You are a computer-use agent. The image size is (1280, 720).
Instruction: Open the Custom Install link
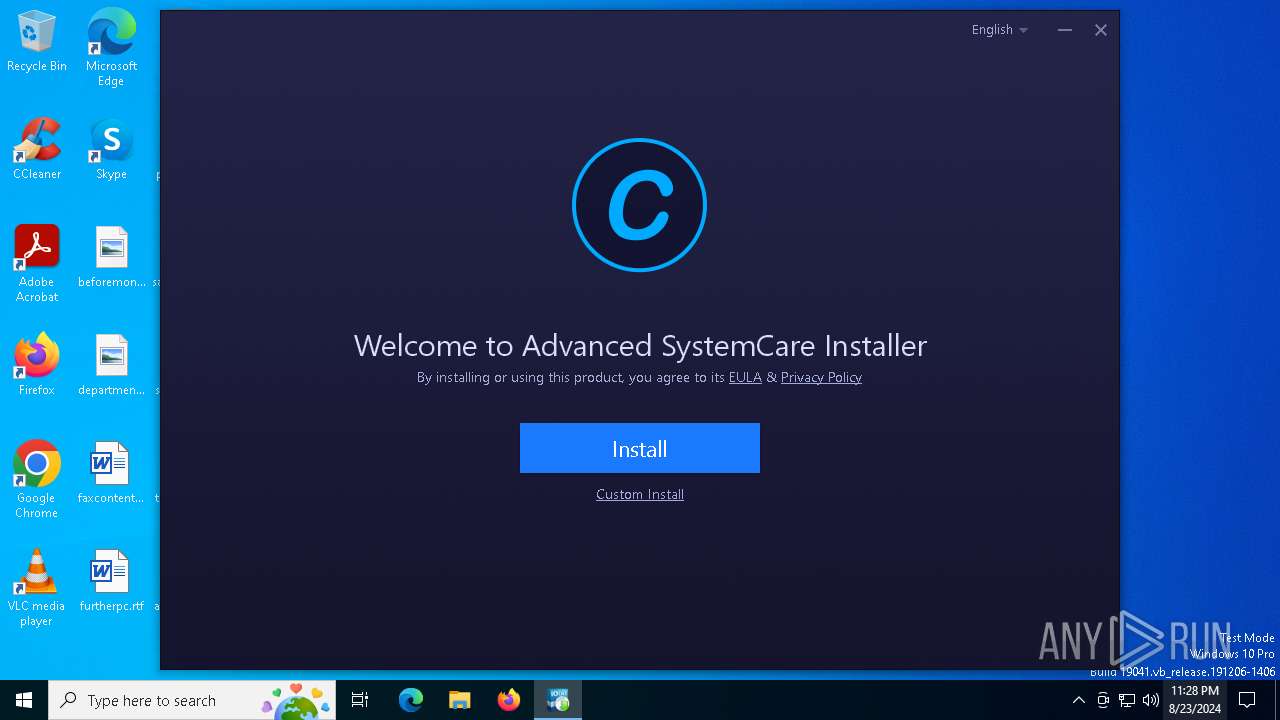click(x=640, y=494)
